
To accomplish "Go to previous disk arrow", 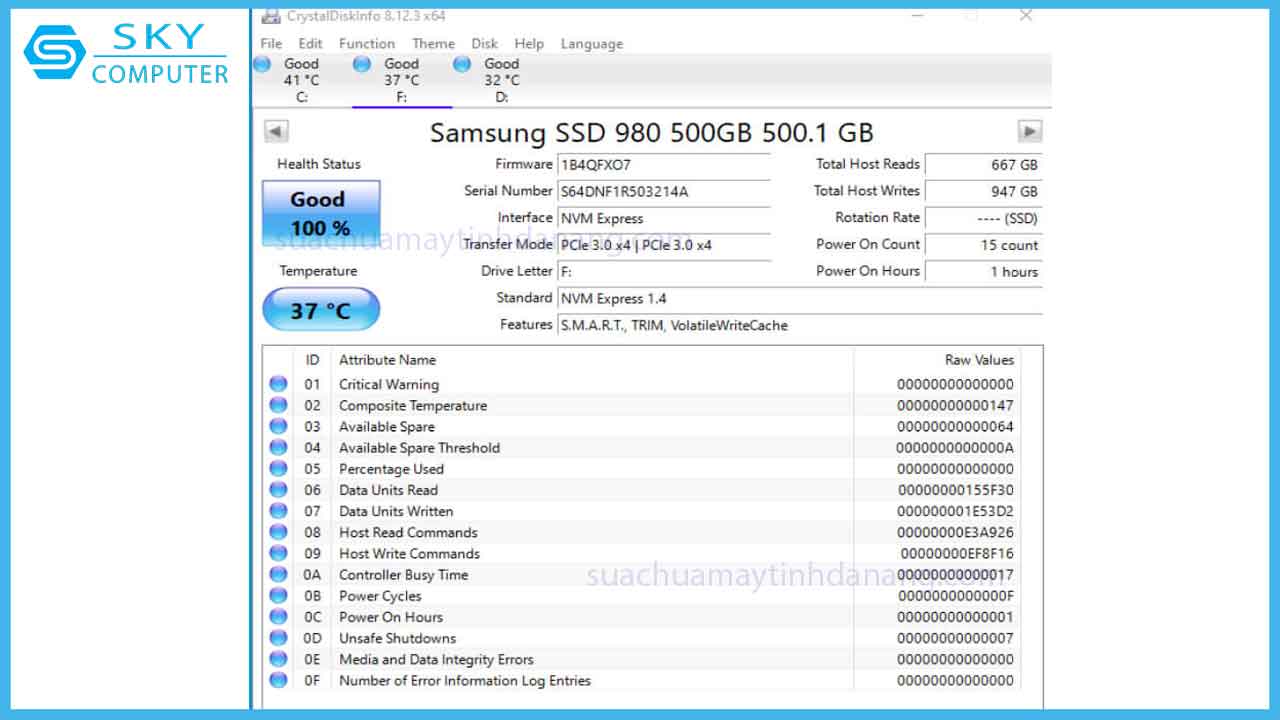I will pyautogui.click(x=276, y=131).
